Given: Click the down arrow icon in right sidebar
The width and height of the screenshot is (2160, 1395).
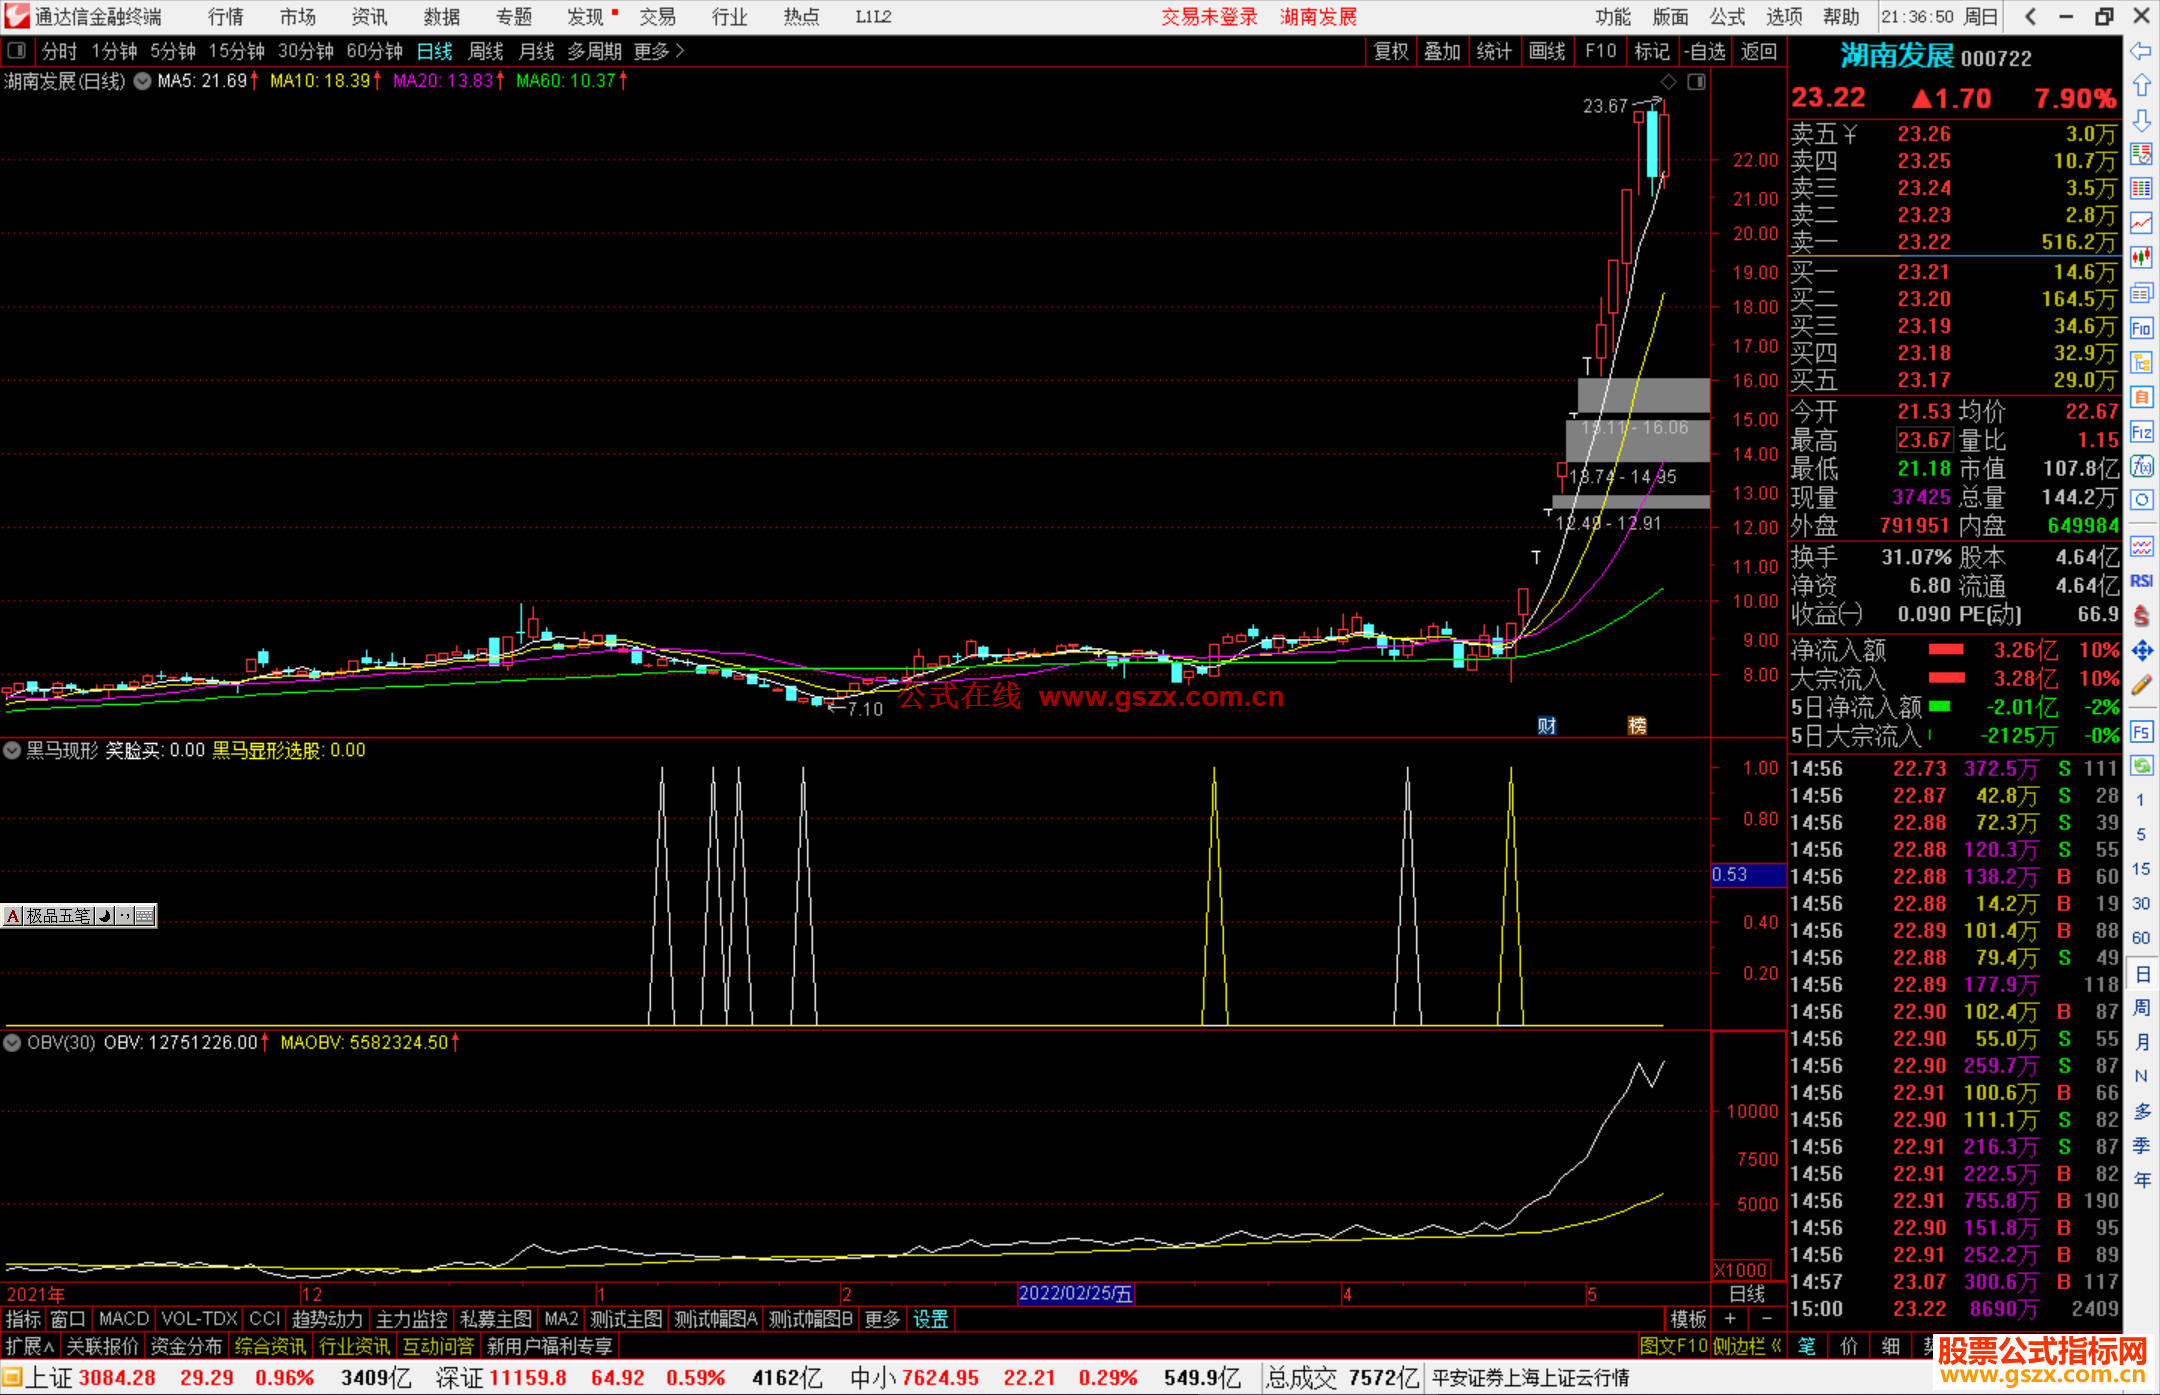Looking at the screenshot, I should coord(2141,120).
